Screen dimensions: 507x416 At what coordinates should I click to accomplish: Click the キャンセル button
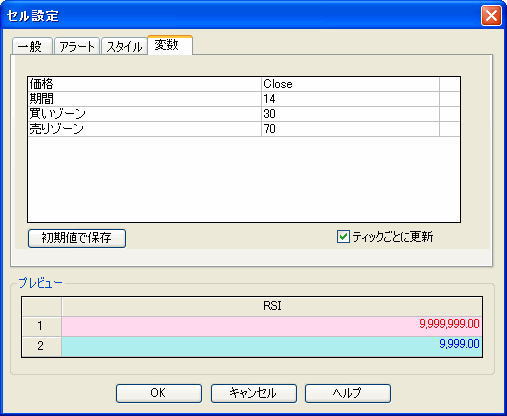click(x=254, y=393)
